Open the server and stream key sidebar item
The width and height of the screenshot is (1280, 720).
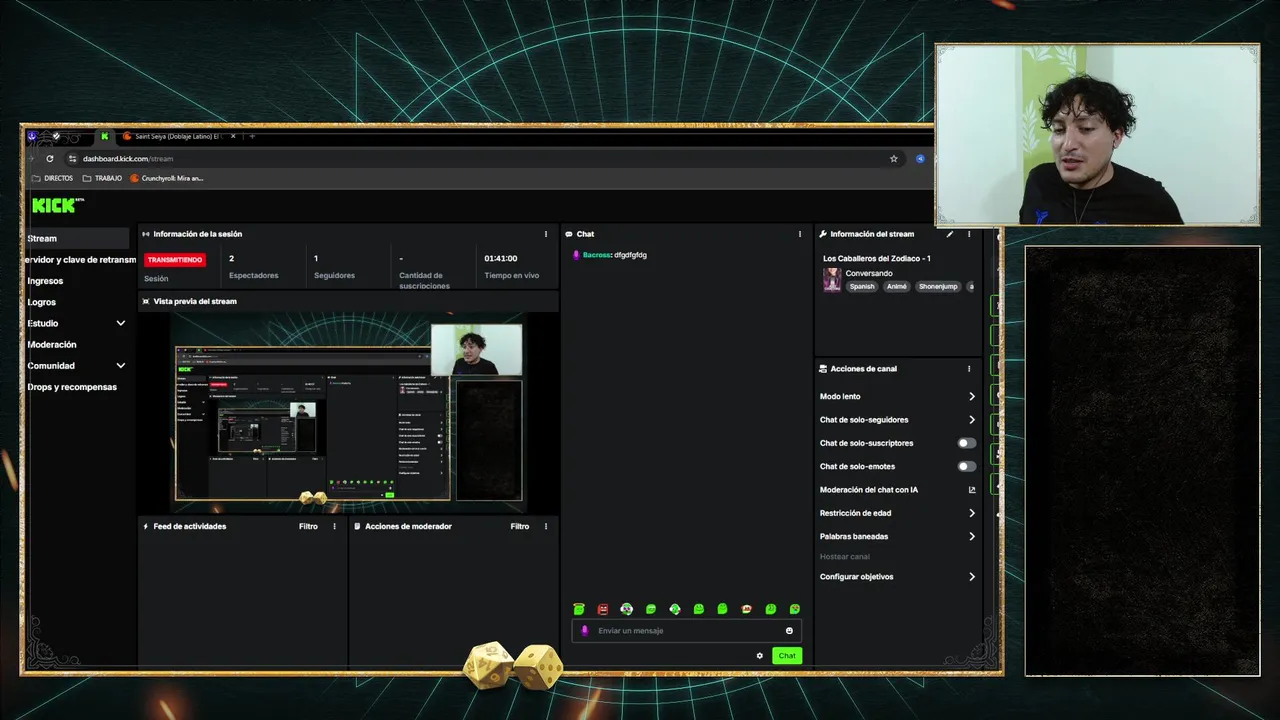click(x=82, y=260)
